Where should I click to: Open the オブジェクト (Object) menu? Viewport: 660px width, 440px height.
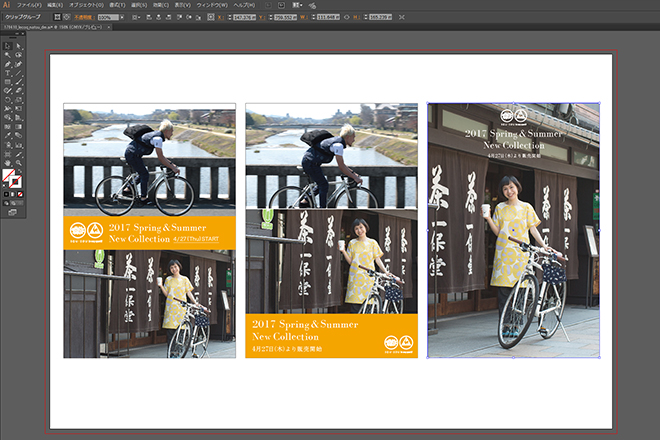(x=86, y=5)
